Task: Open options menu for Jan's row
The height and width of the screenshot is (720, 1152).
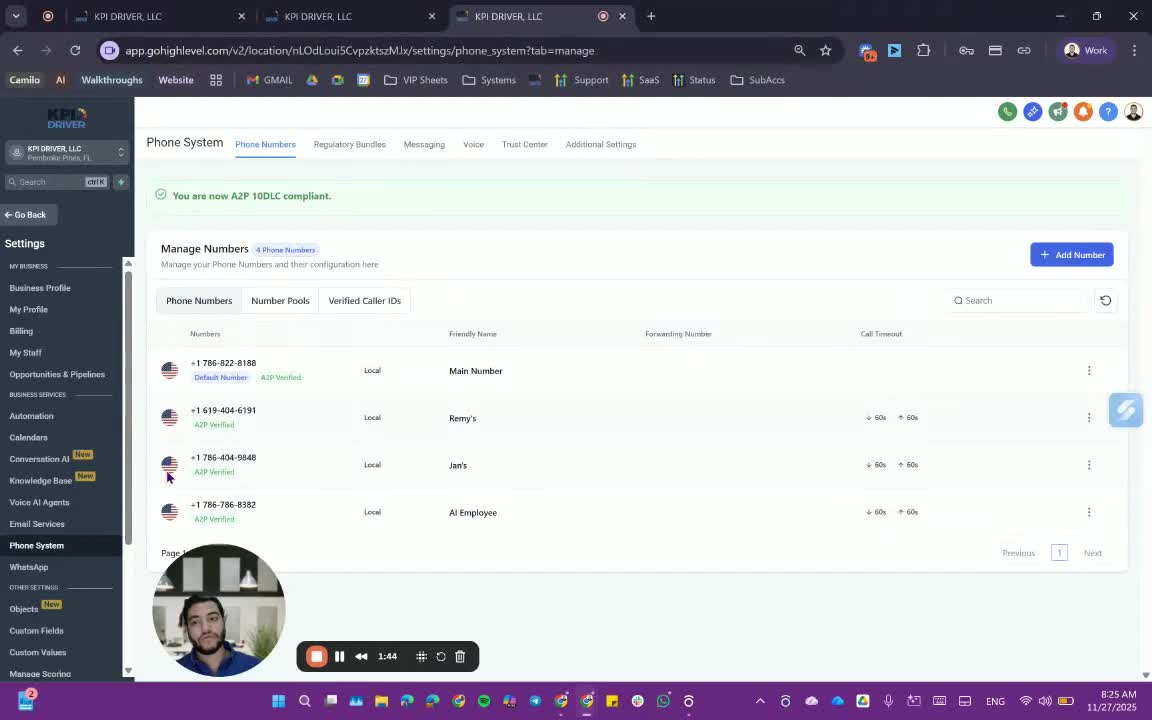Action: [1089, 465]
